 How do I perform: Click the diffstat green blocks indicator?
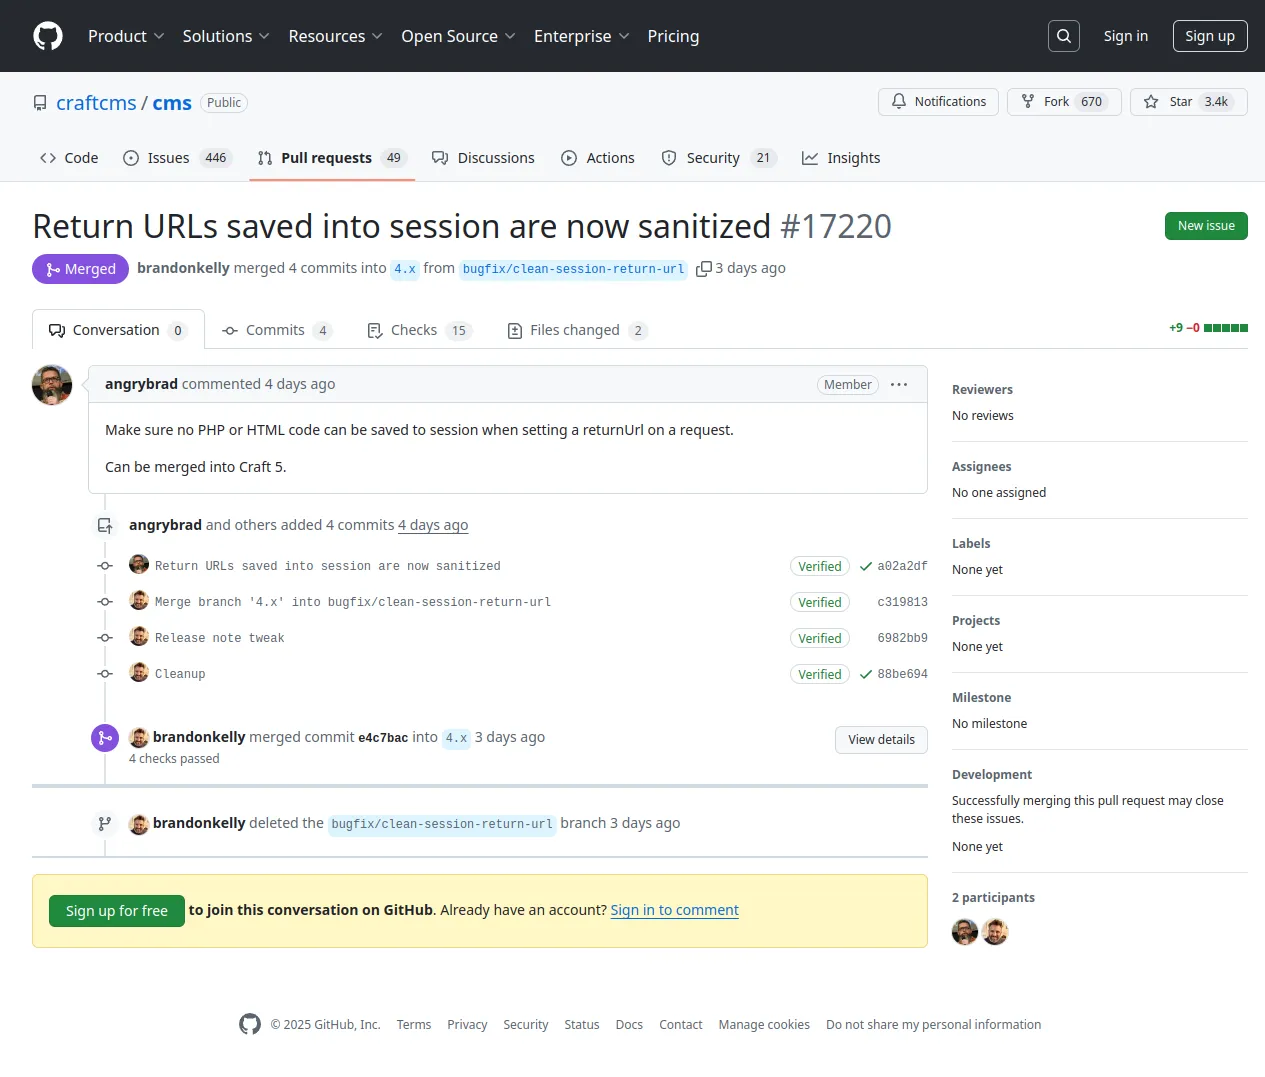(x=1226, y=328)
